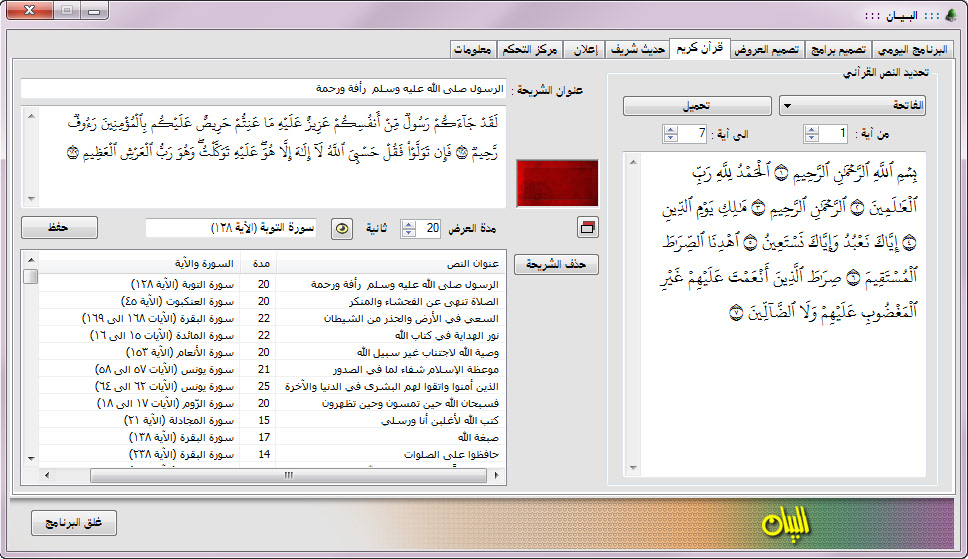The height and width of the screenshot is (559, 968).
Task: Open the معلومات tab
Action: pos(472,50)
